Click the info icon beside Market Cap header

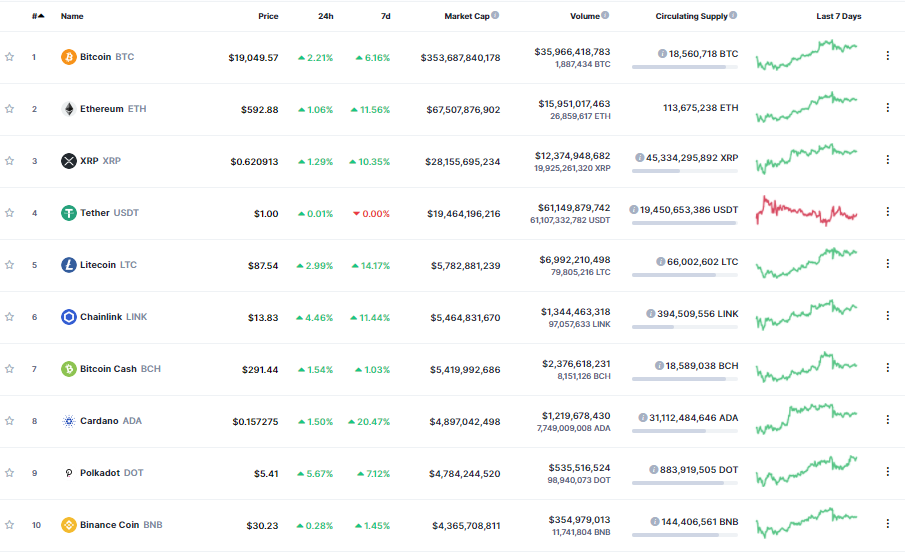[495, 16]
